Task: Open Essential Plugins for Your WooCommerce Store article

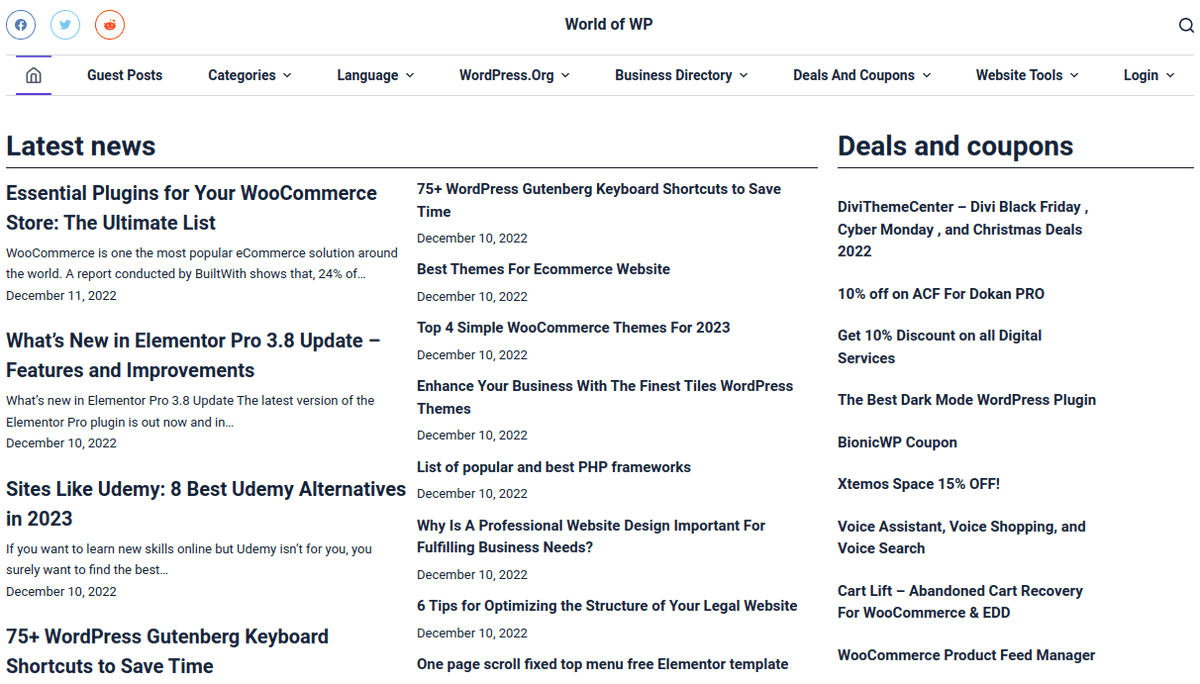Action: [192, 208]
